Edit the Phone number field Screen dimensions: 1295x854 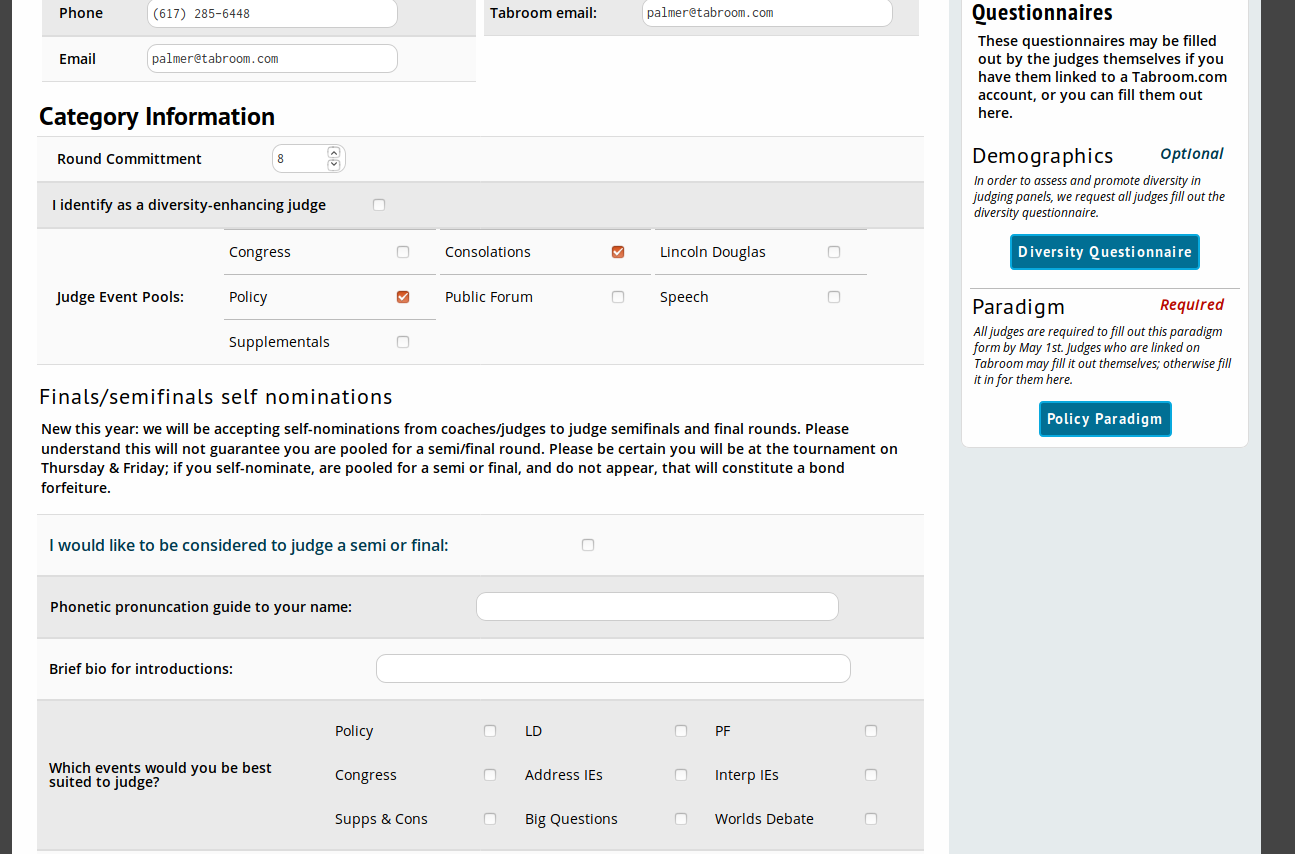(x=271, y=14)
